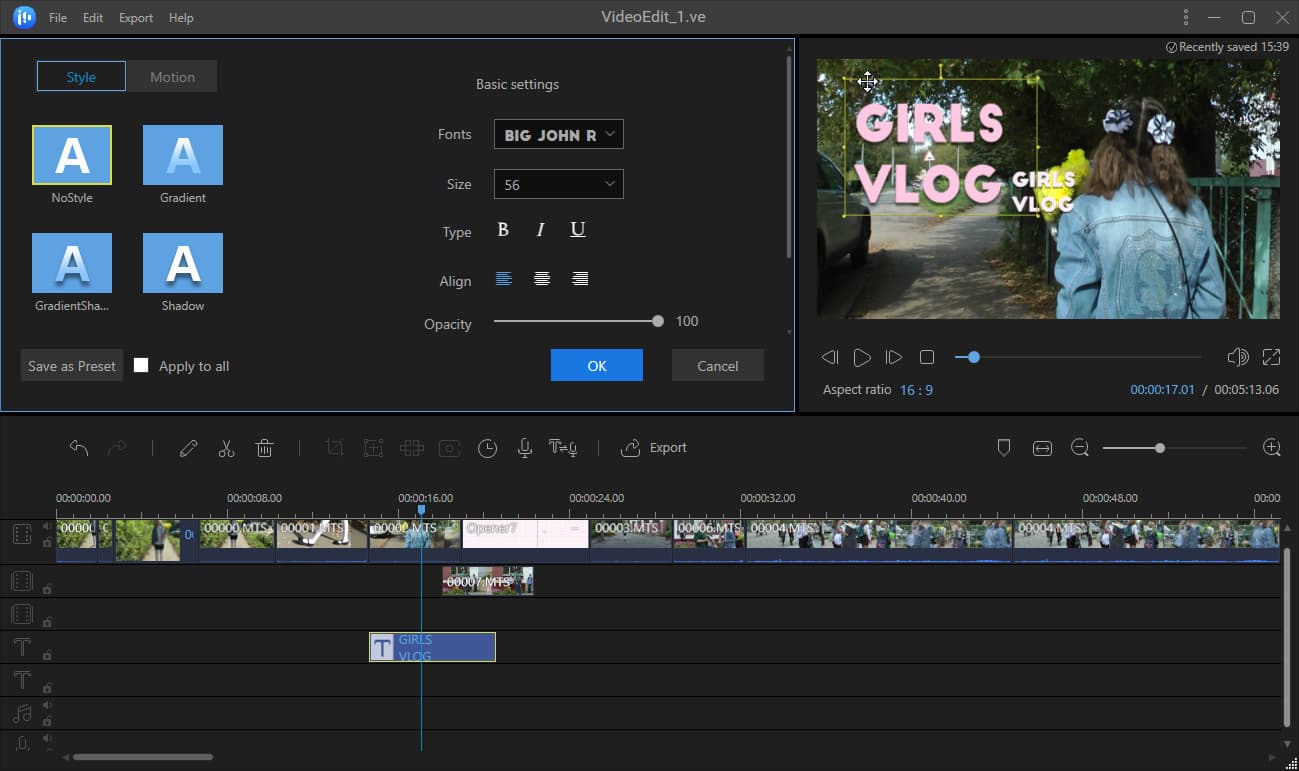Screen dimensions: 1299x771
Task: Check the Apply to all checkbox
Action: 141,366
